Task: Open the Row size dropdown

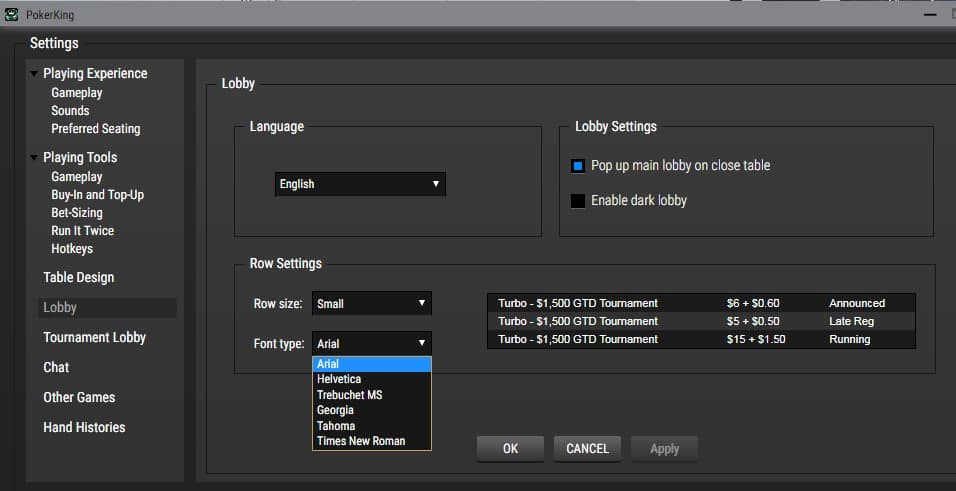Action: (372, 303)
